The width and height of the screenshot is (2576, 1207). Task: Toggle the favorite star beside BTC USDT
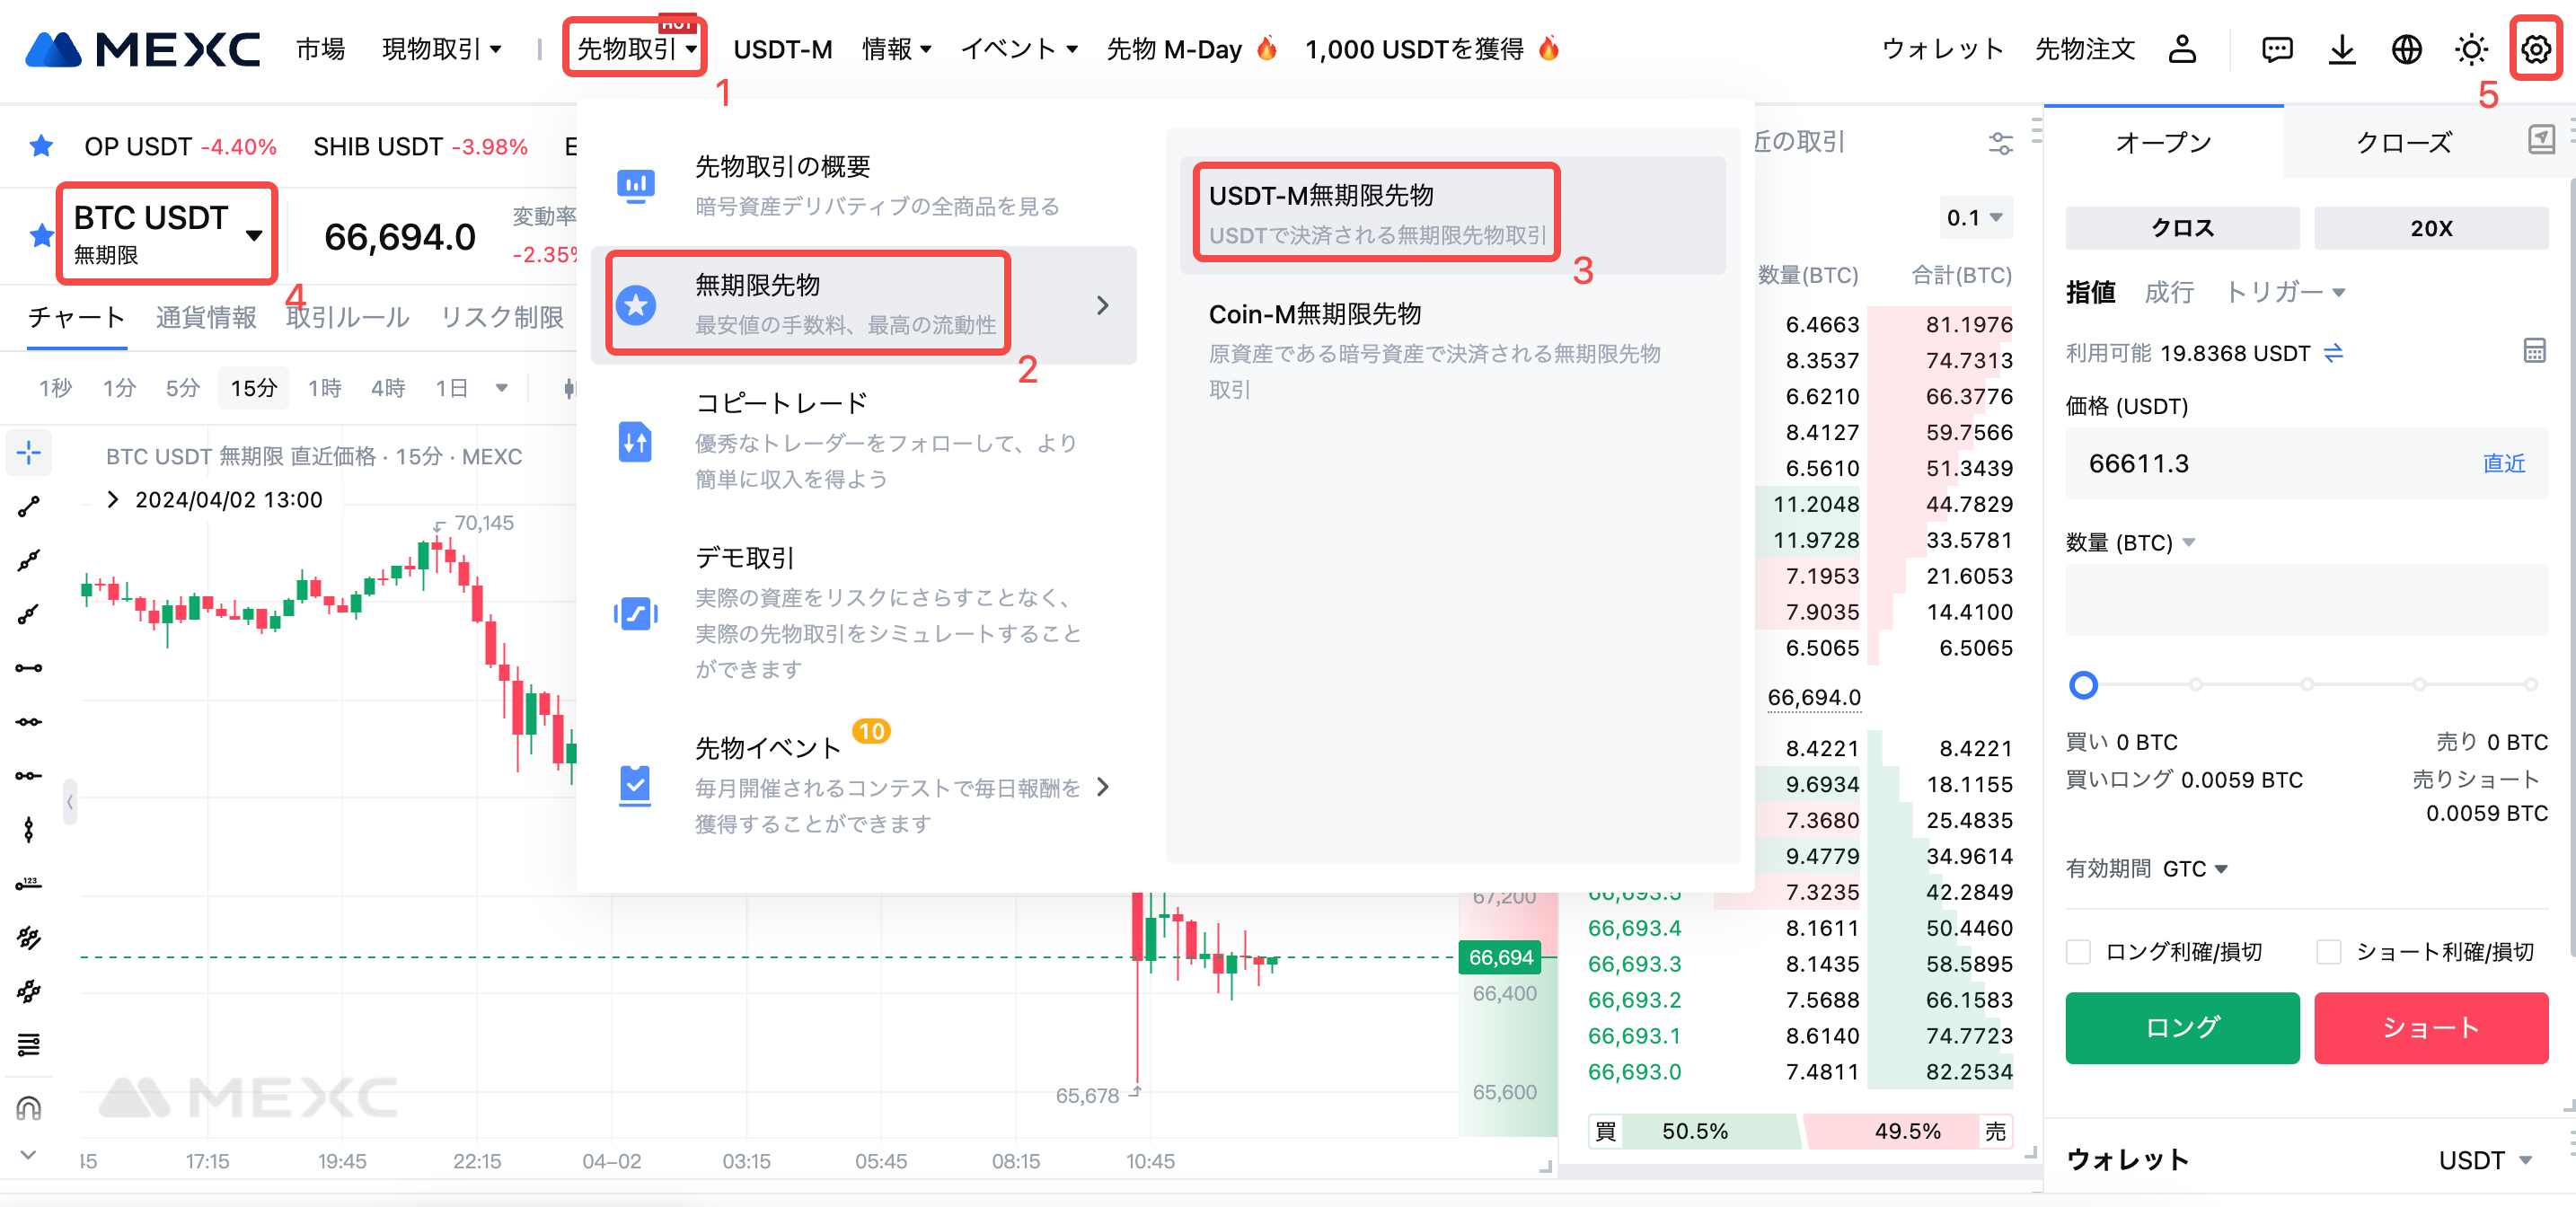pos(41,235)
